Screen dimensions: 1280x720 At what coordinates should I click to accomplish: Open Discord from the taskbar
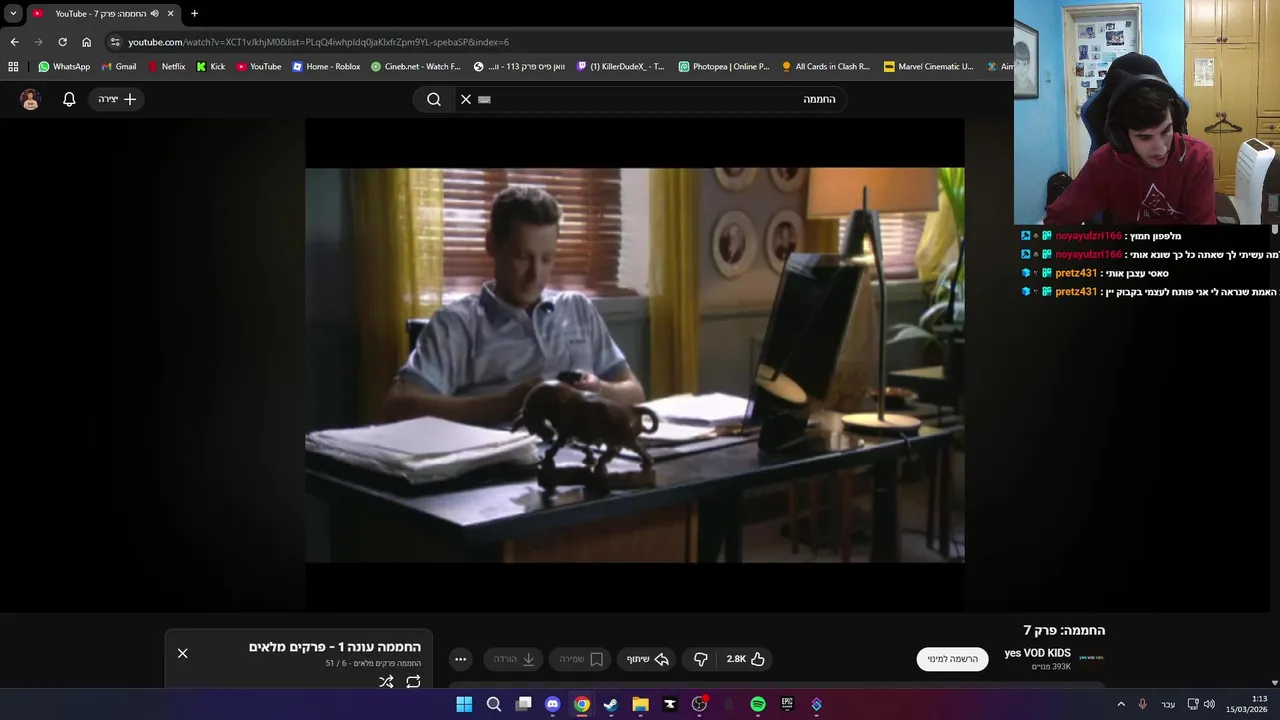click(x=552, y=704)
